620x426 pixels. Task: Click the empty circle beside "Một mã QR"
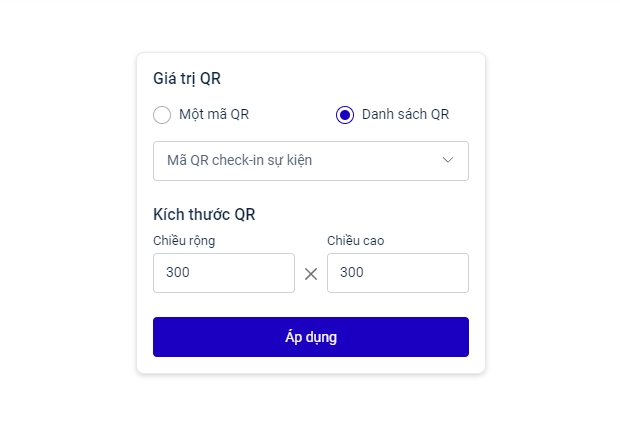tap(162, 115)
